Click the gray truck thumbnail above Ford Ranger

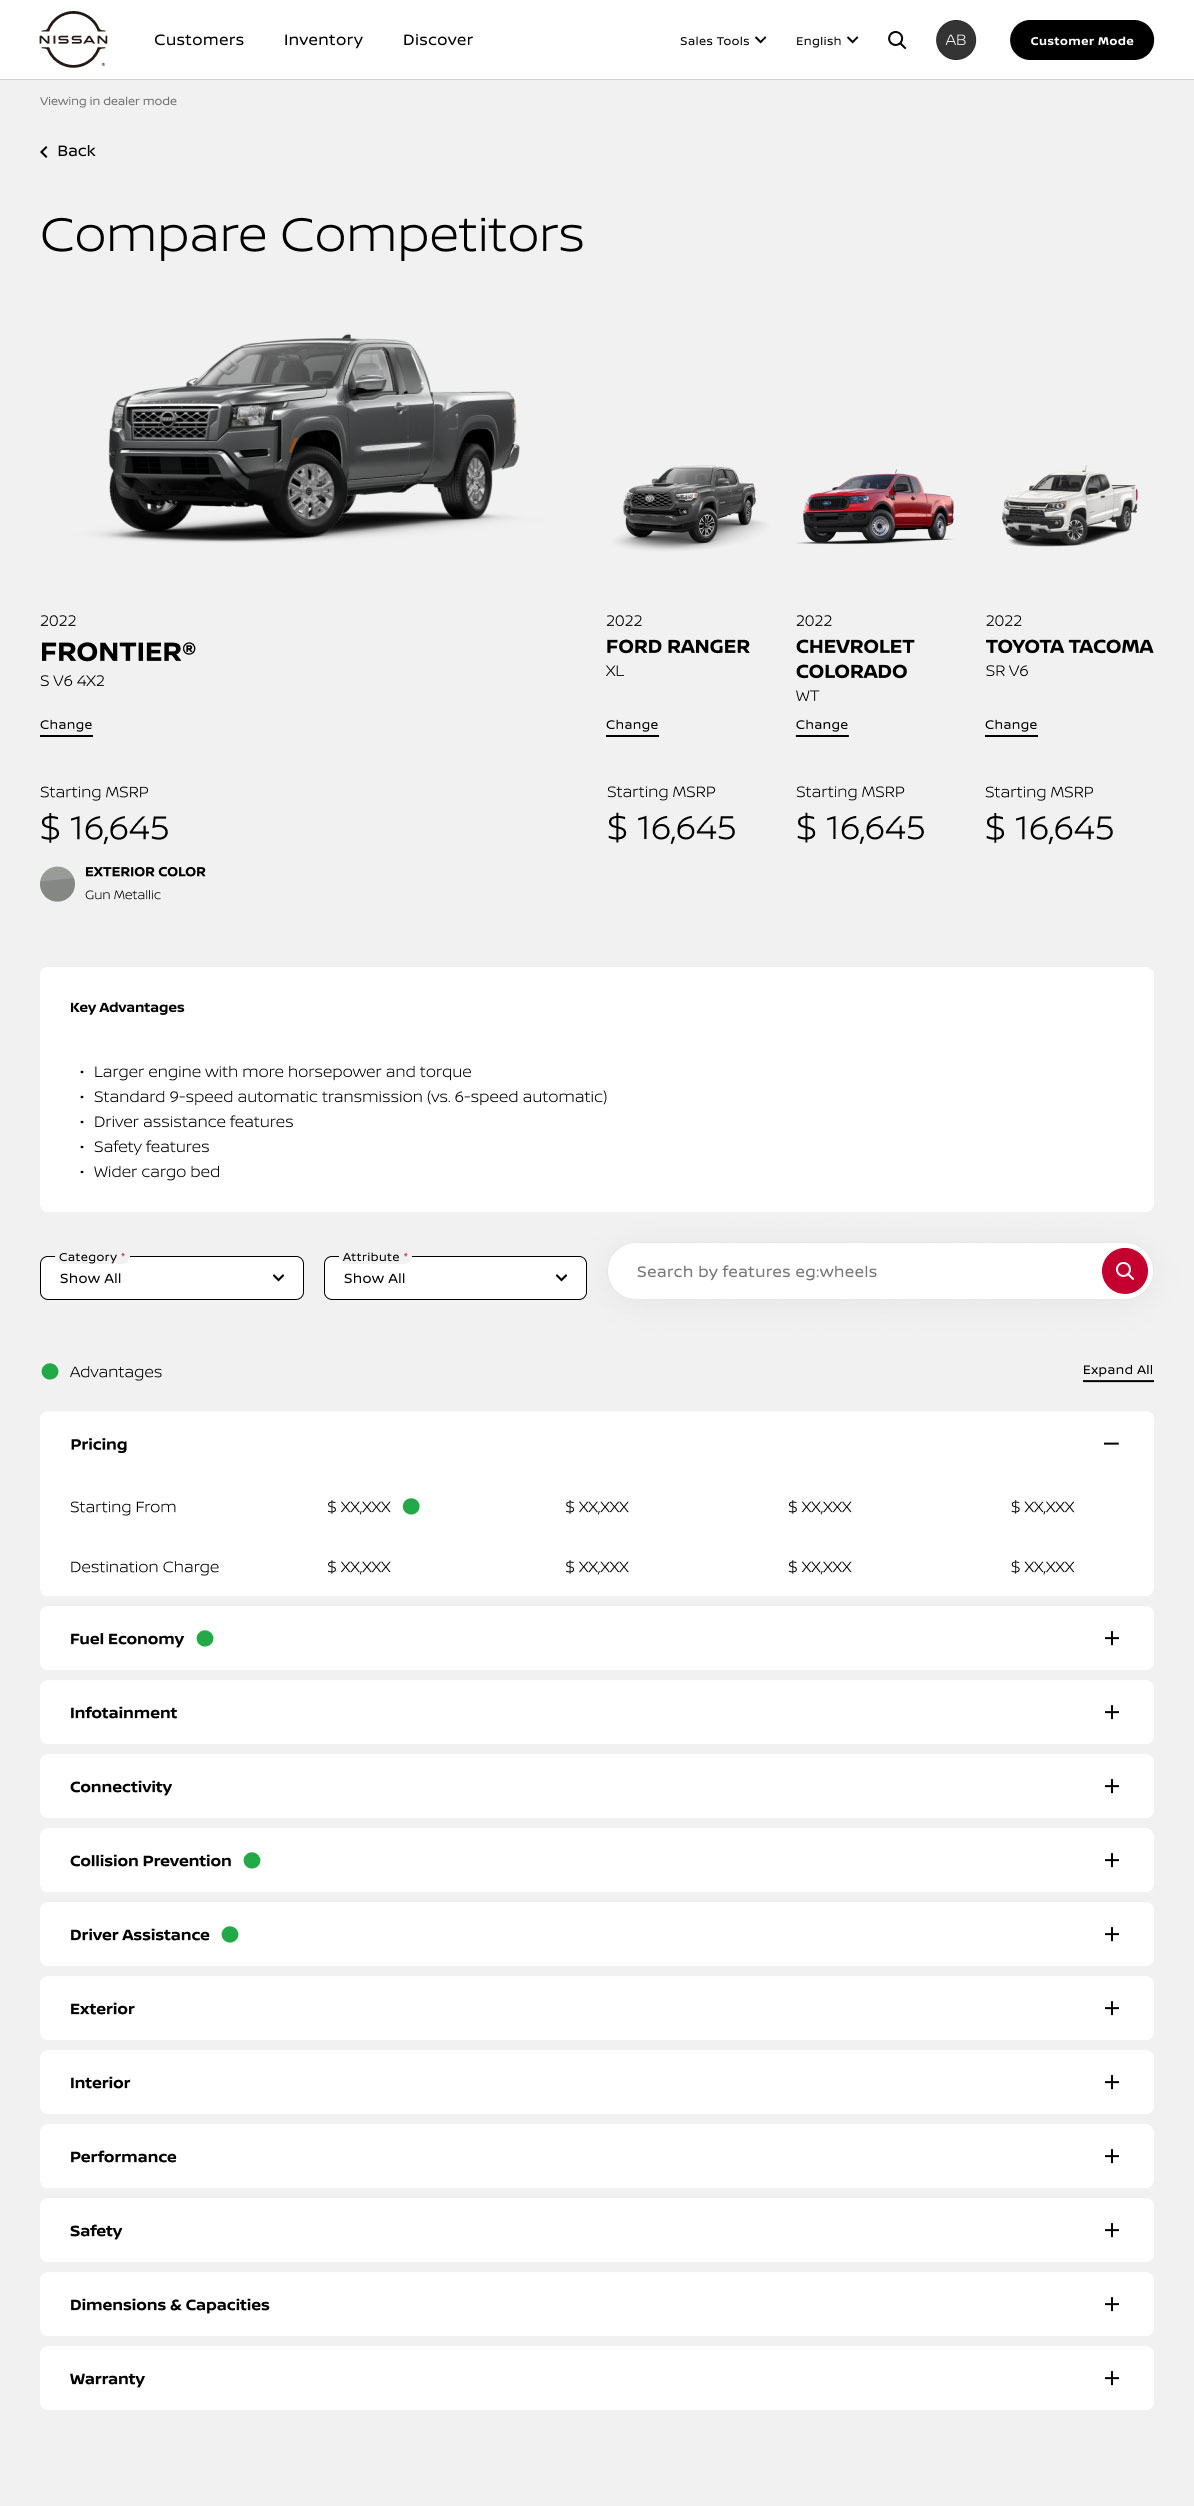pos(690,504)
